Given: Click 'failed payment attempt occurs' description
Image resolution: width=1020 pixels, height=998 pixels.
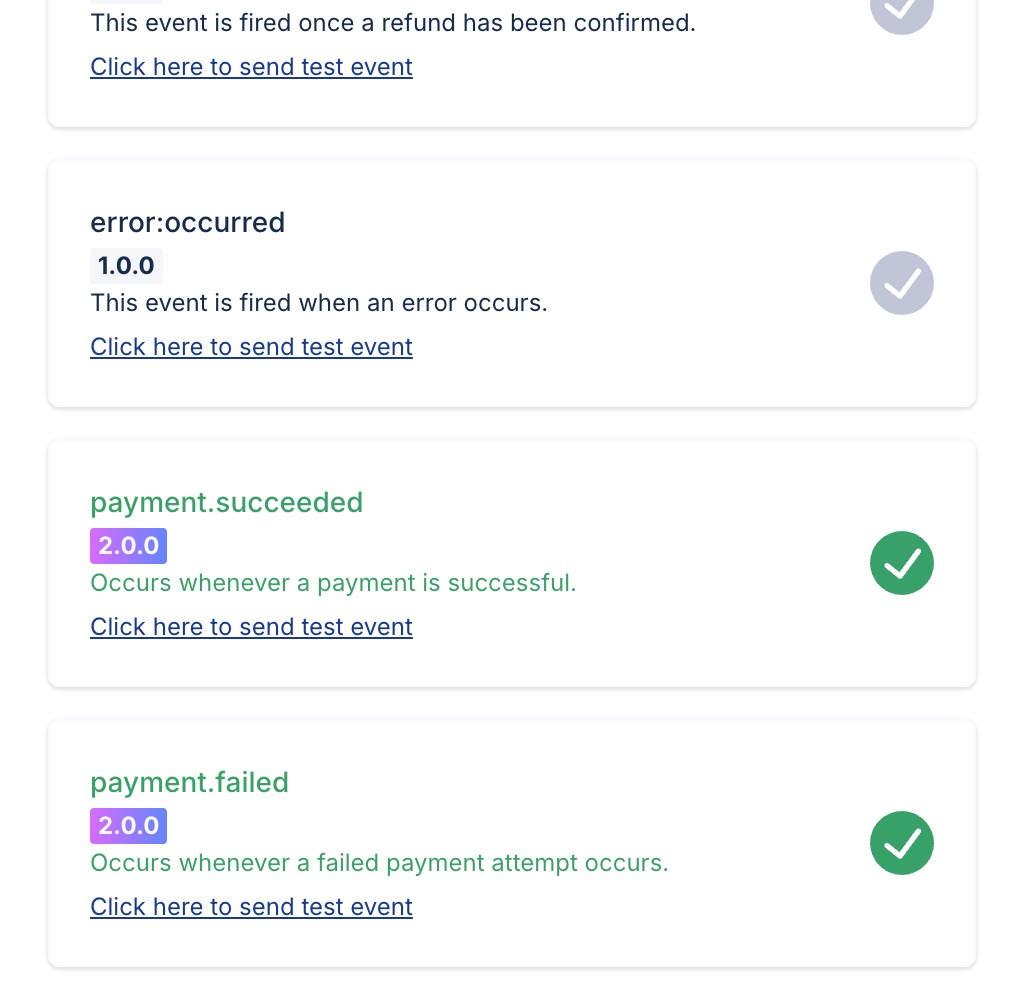Looking at the screenshot, I should (379, 863).
